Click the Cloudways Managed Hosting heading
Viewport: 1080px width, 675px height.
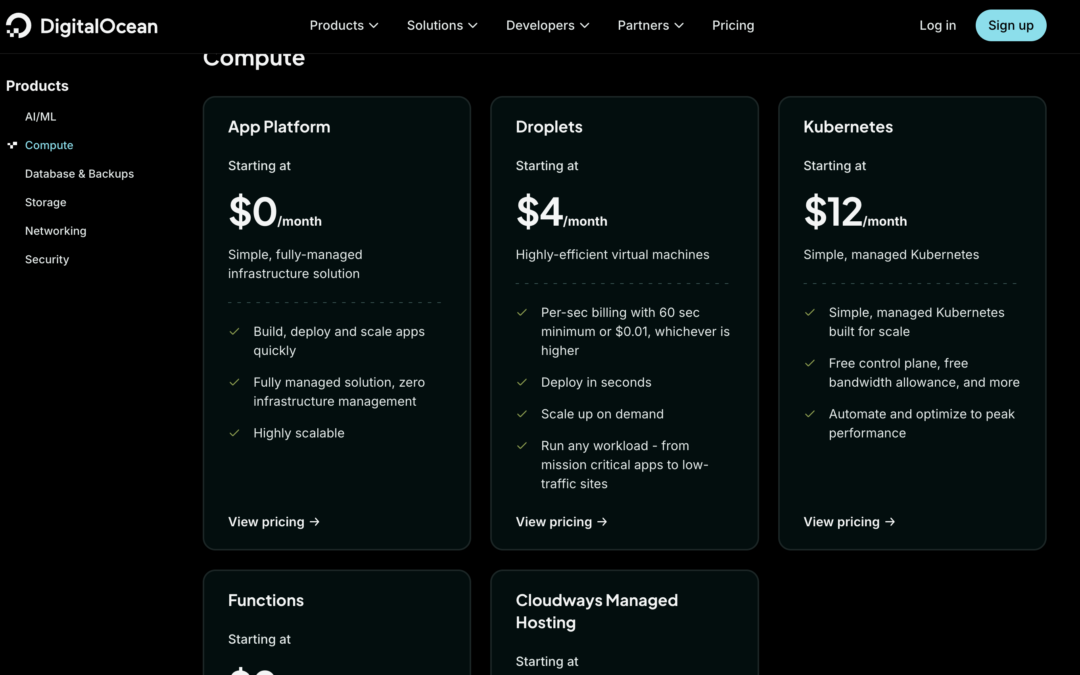(596, 611)
